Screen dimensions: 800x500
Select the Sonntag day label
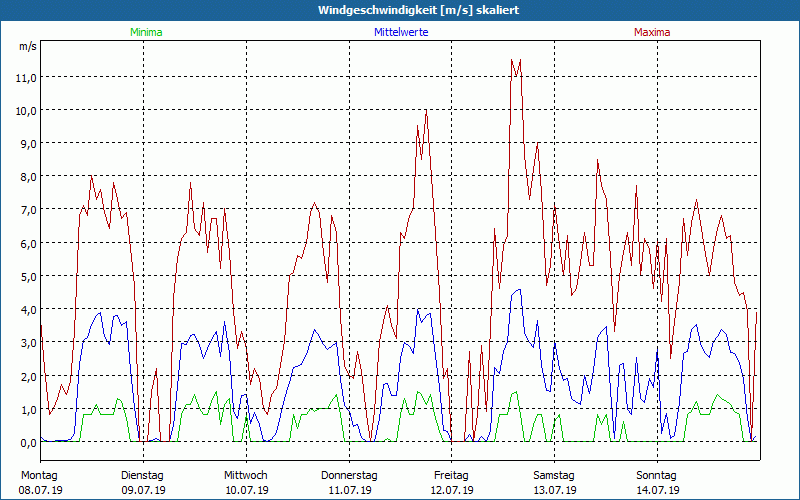pos(656,475)
